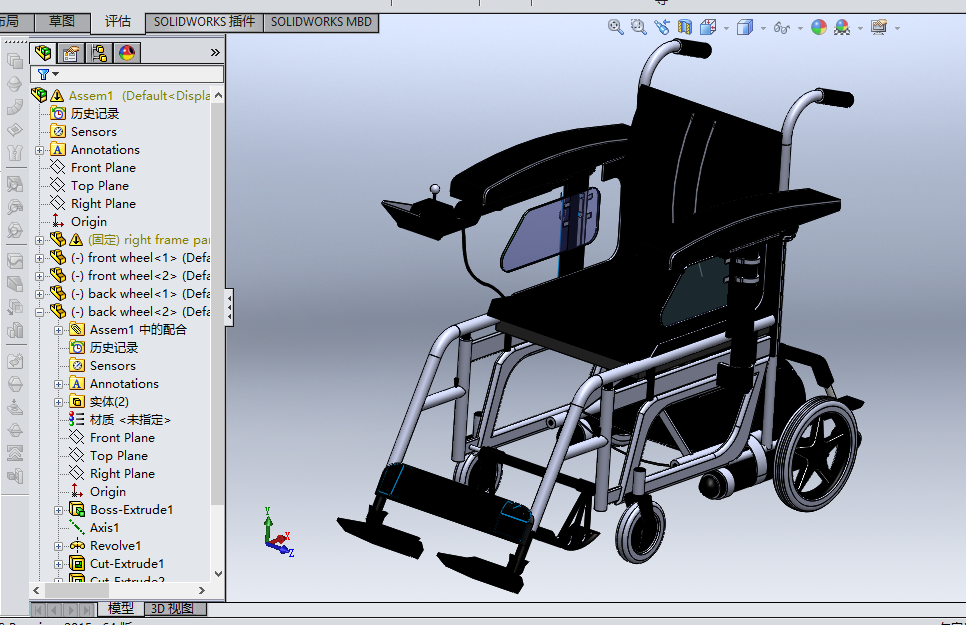Select Revolve1 in the feature tree
This screenshot has height=625, width=966.
click(114, 546)
